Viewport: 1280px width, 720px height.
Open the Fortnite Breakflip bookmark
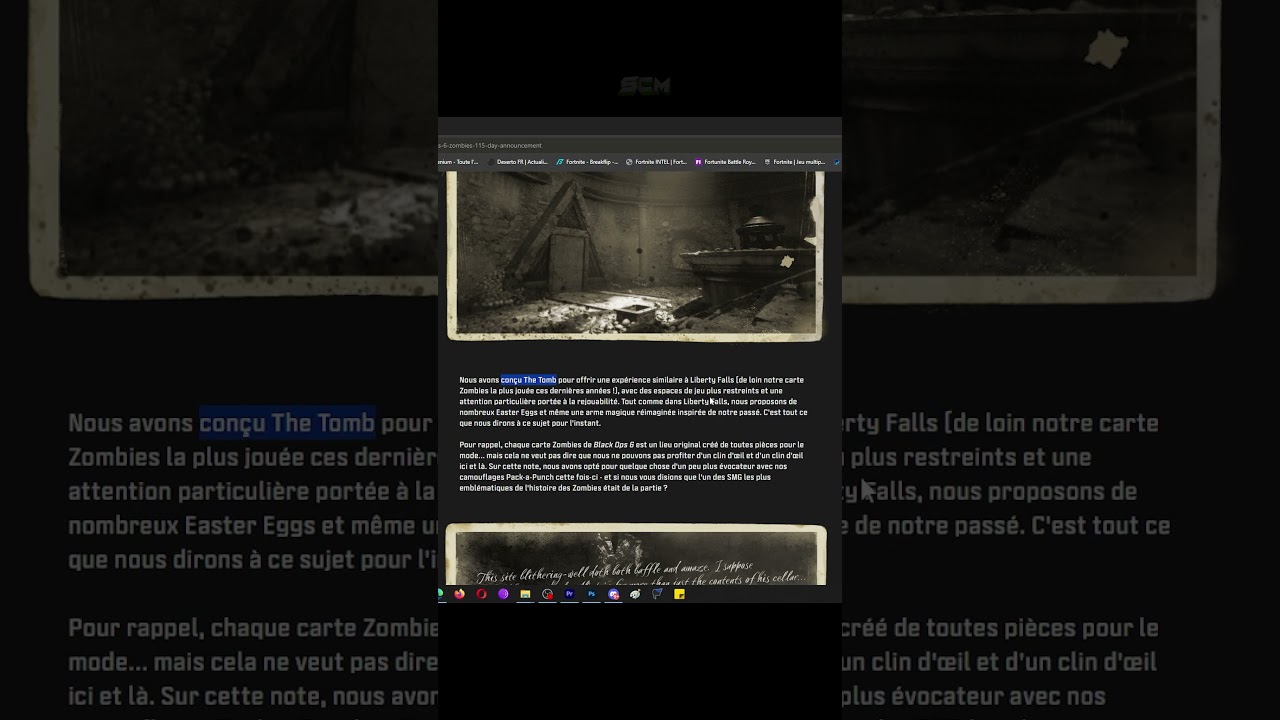click(x=587, y=162)
